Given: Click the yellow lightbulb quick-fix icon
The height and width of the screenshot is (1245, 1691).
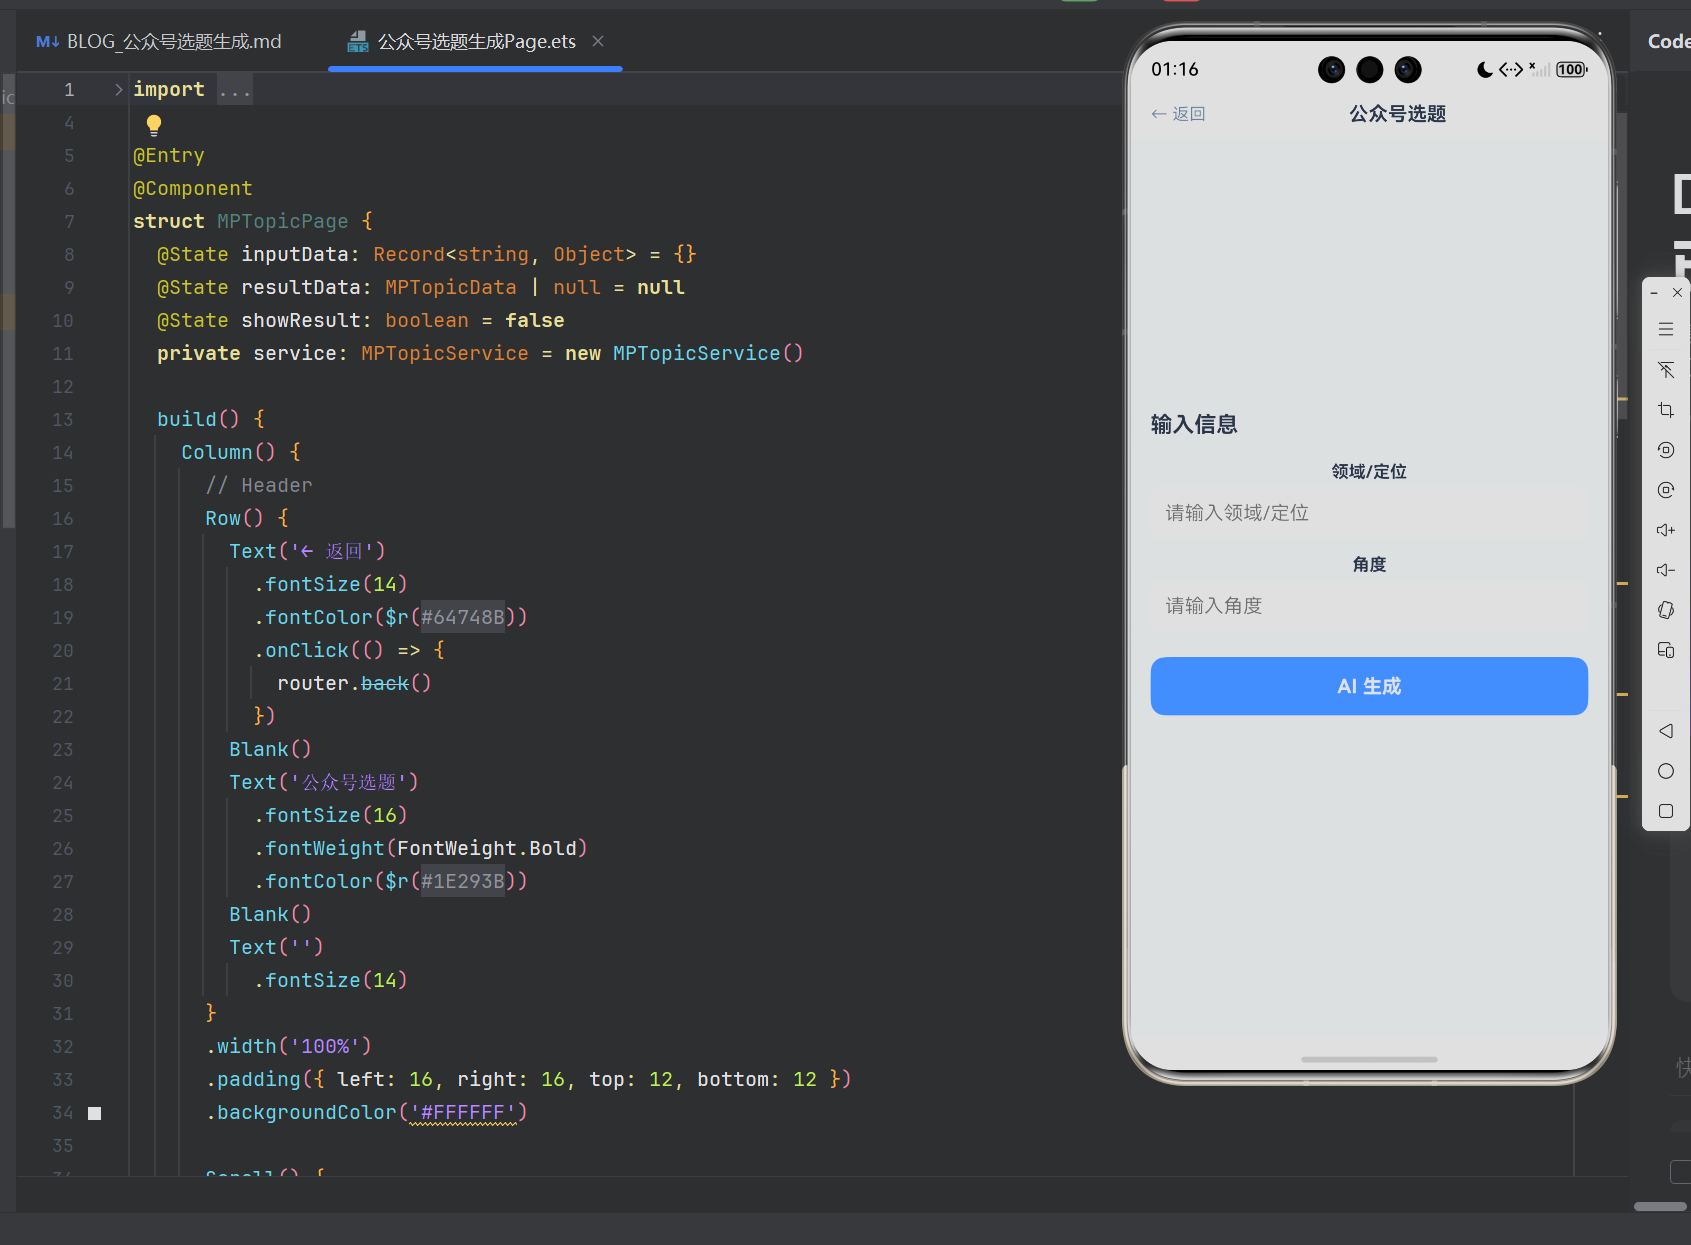Looking at the screenshot, I should click(x=154, y=125).
